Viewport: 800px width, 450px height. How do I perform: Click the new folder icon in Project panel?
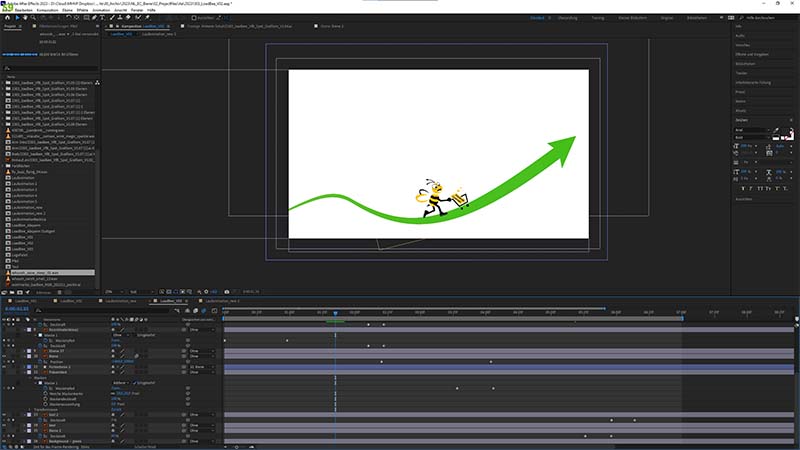coord(12,292)
